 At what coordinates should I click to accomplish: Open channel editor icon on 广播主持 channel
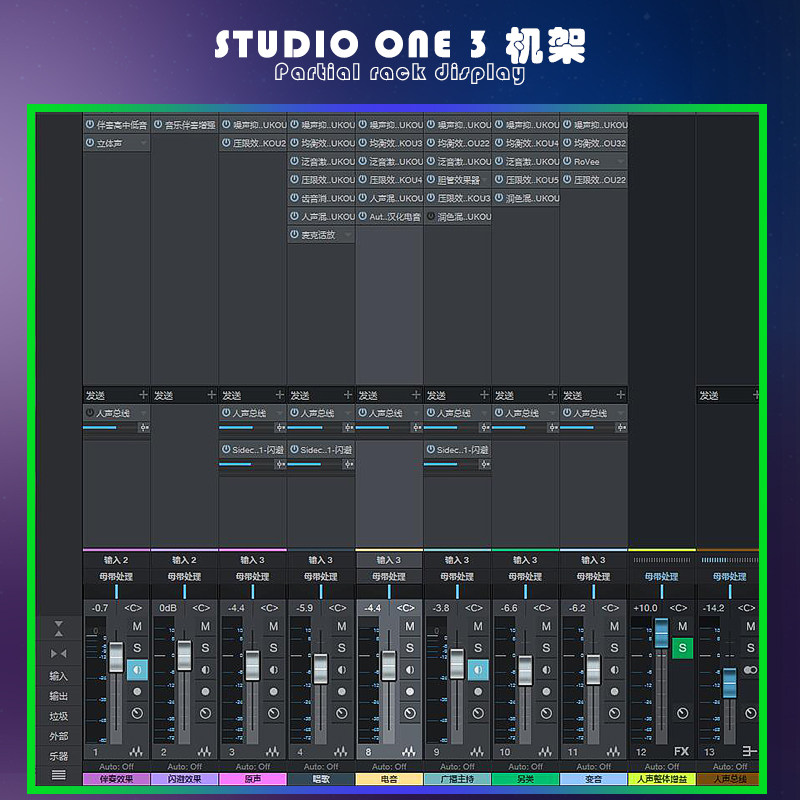(x=477, y=752)
